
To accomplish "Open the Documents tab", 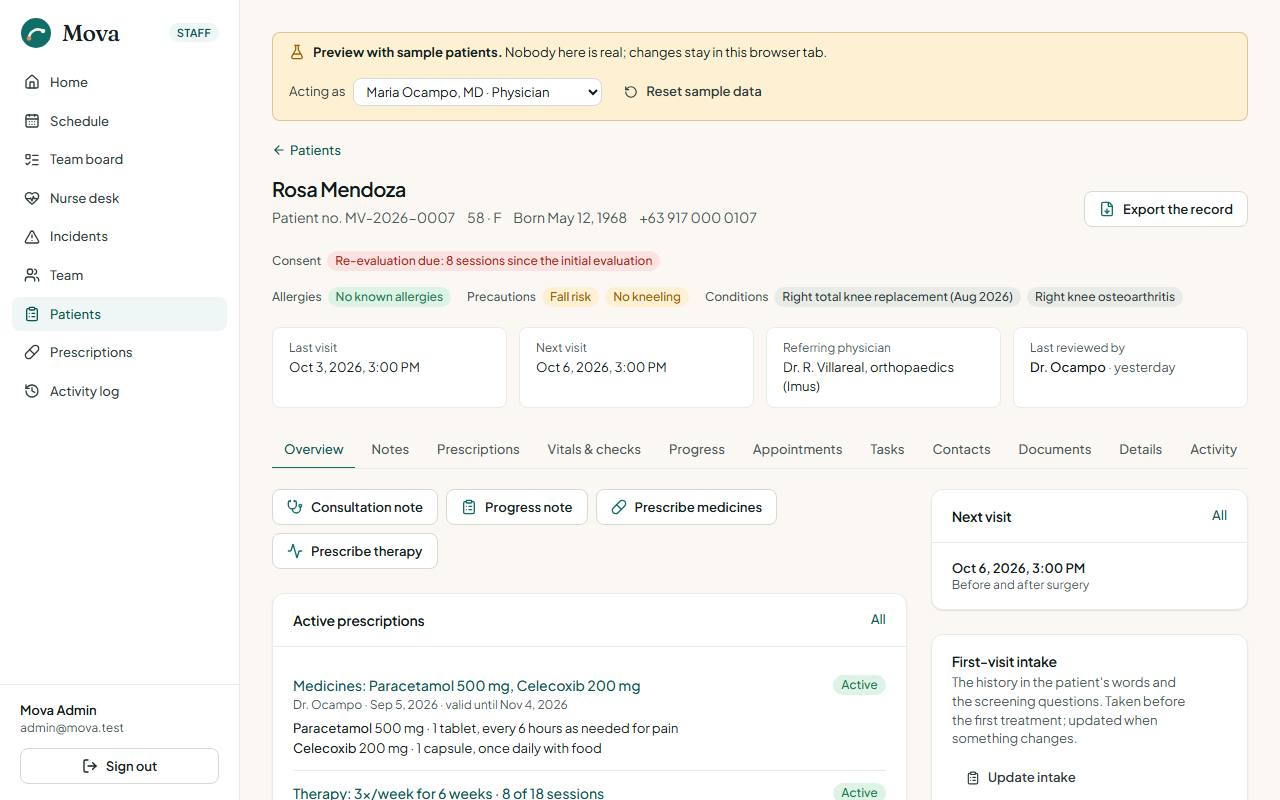I will (x=1054, y=449).
